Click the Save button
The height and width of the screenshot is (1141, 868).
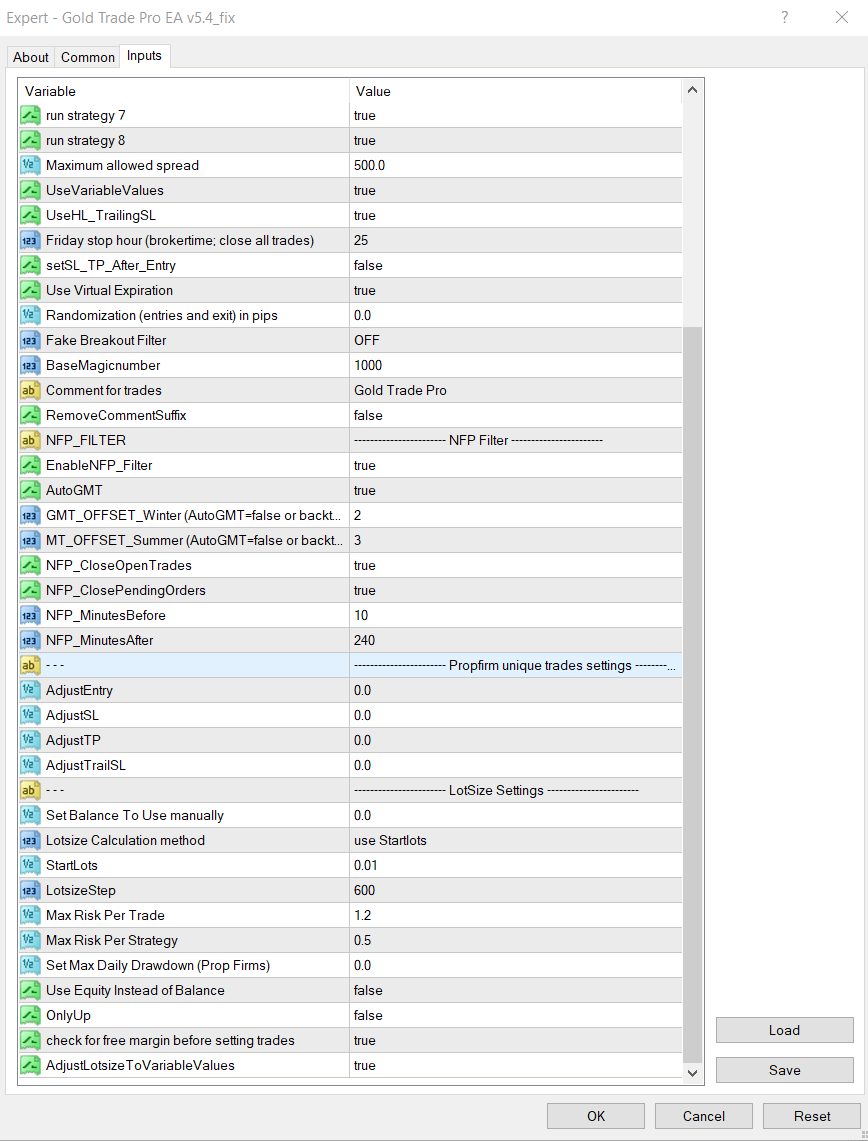784,1070
